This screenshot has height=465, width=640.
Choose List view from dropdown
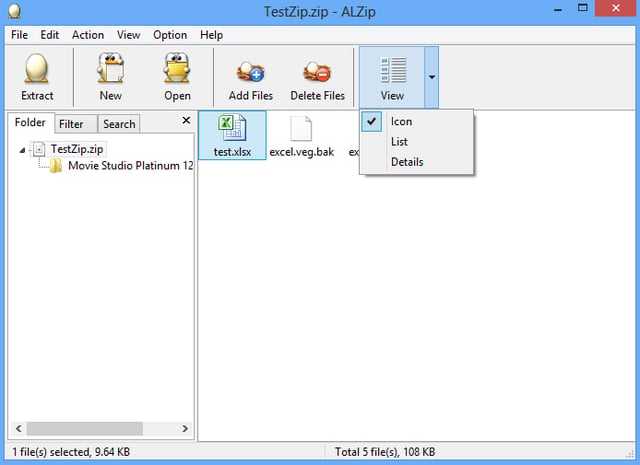416,142
